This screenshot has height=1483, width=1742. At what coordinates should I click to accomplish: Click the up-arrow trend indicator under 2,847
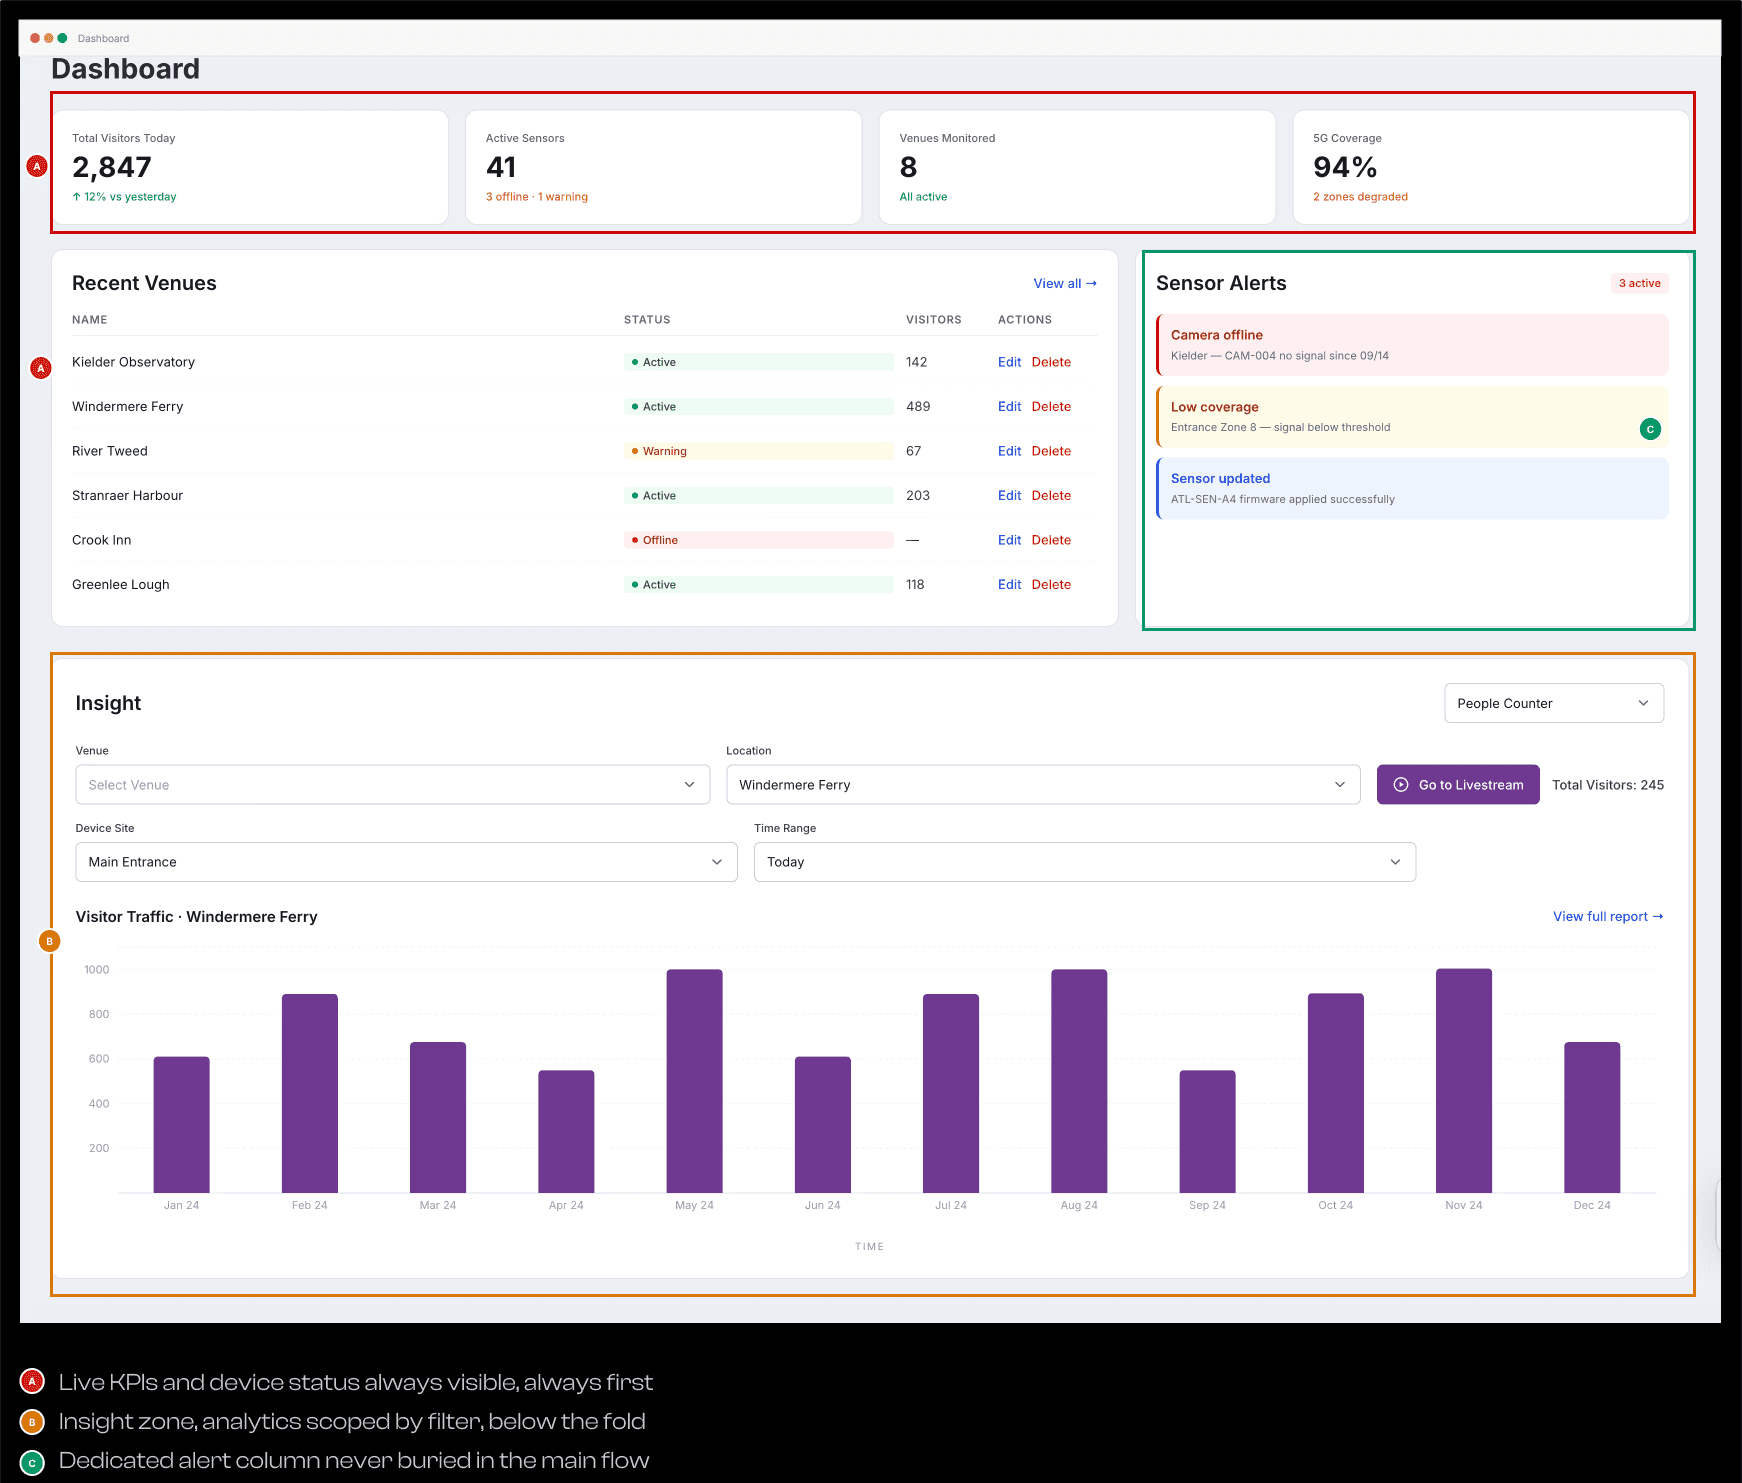(76, 197)
